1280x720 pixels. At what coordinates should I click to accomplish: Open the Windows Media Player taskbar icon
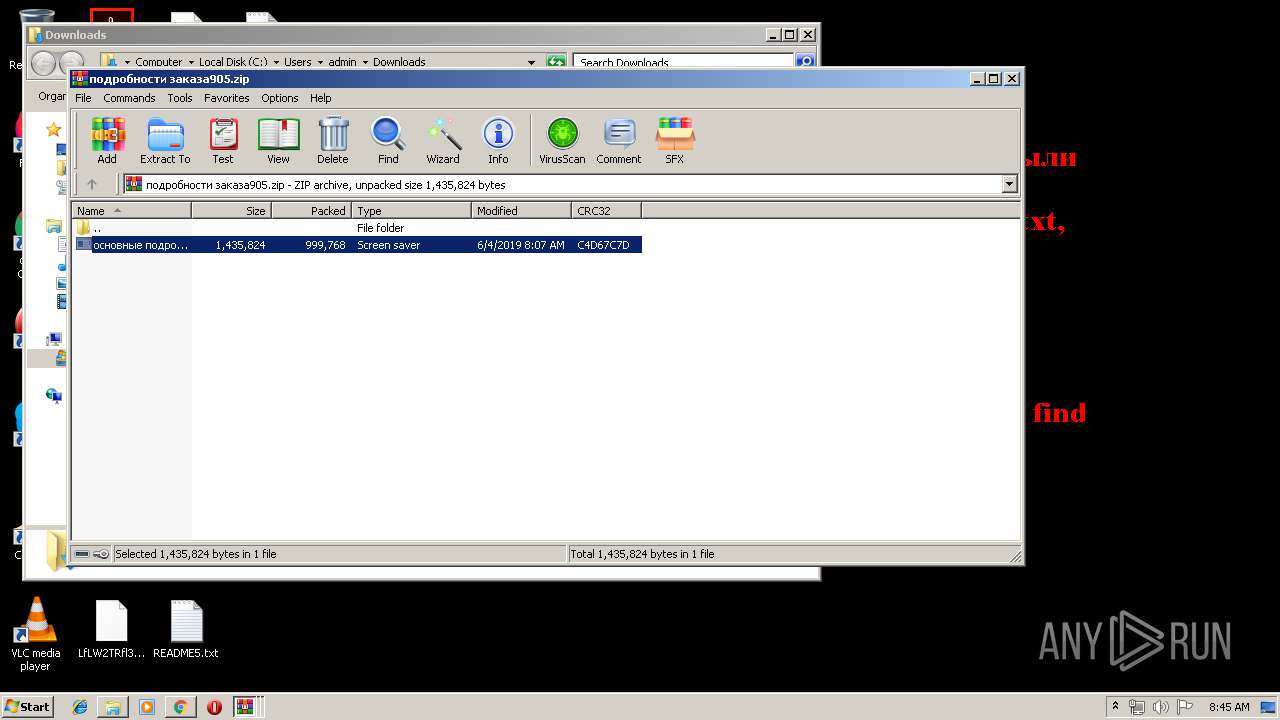pos(147,707)
